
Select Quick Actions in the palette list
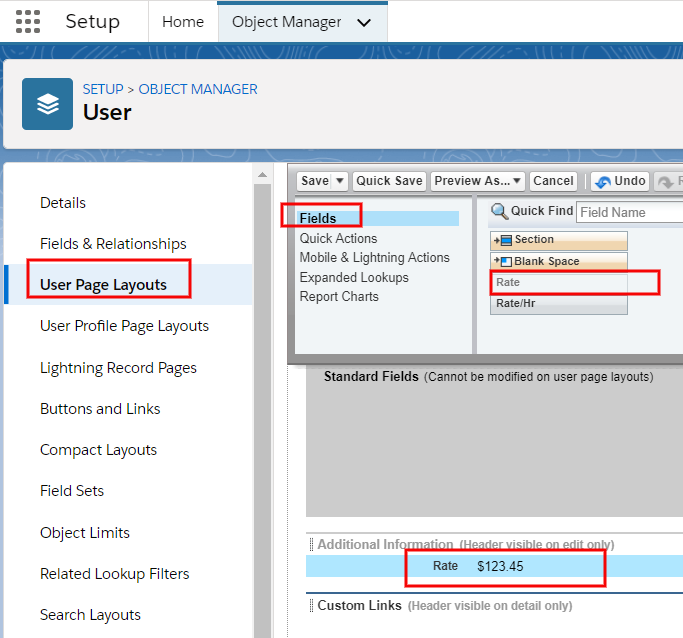[x=338, y=238]
